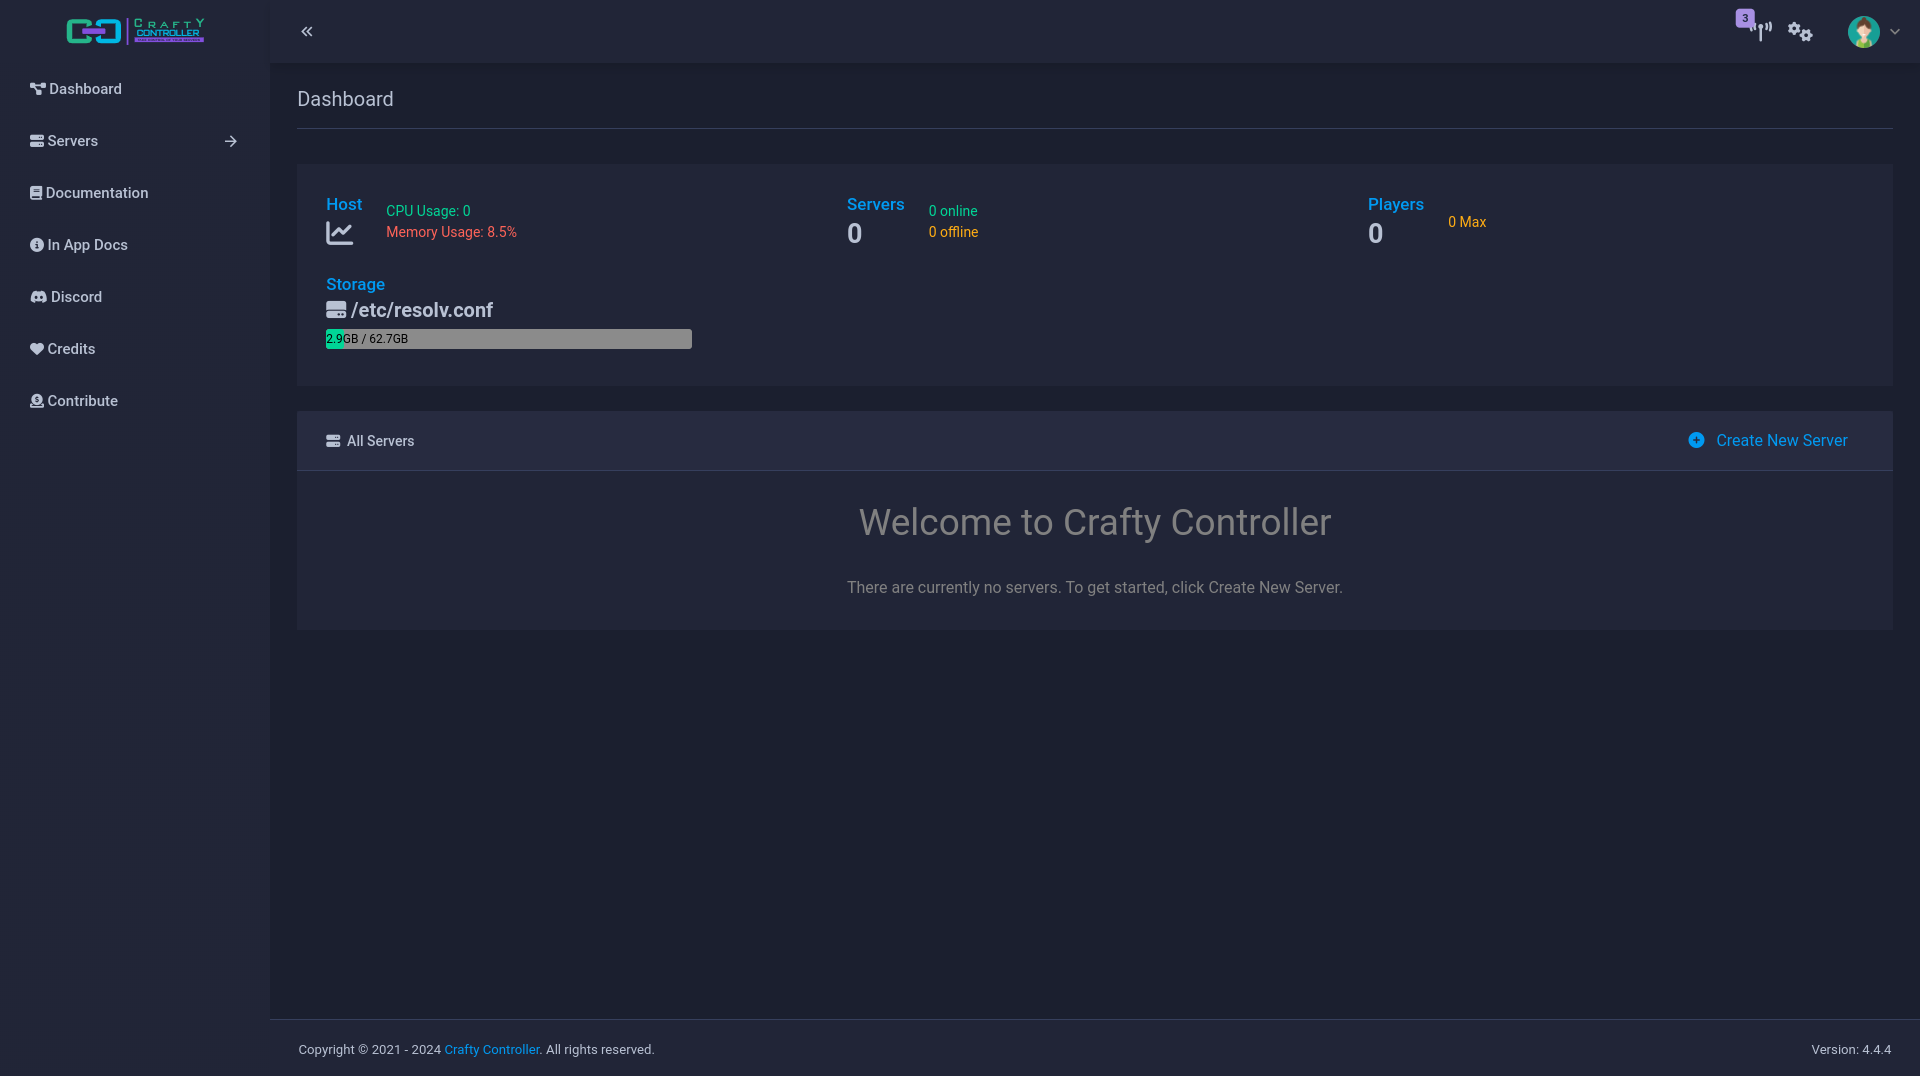Open Discord sidebar link
This screenshot has height=1076, width=1920.
pyautogui.click(x=66, y=297)
